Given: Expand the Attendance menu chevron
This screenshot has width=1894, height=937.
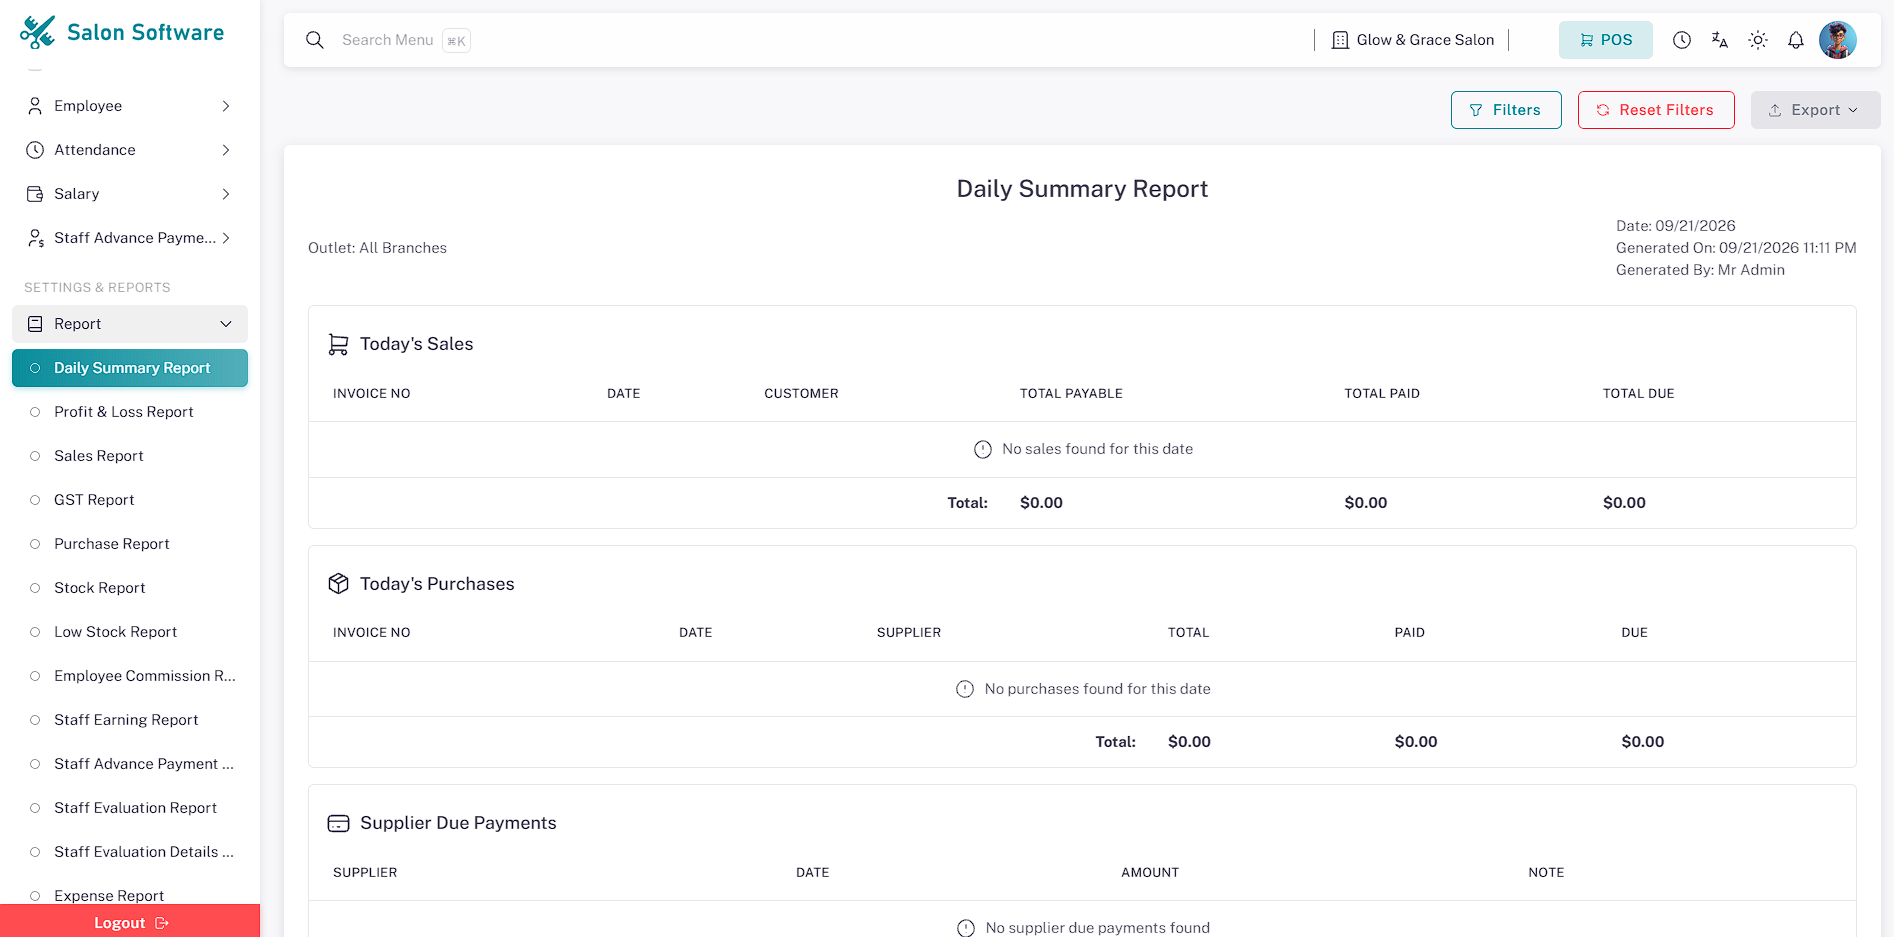Looking at the screenshot, I should tap(226, 150).
